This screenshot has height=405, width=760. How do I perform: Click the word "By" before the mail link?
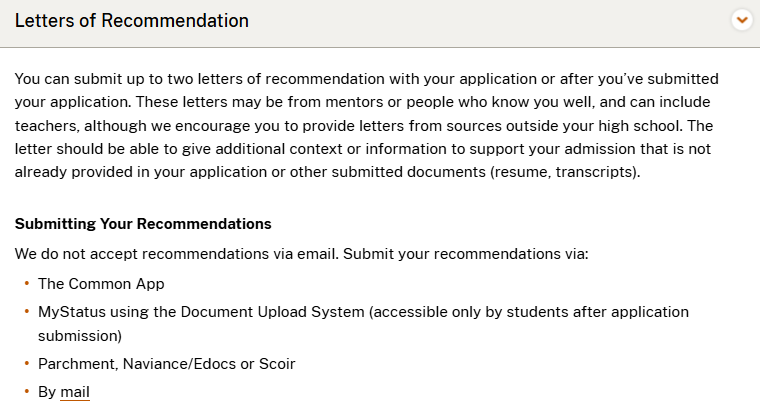[x=47, y=392]
